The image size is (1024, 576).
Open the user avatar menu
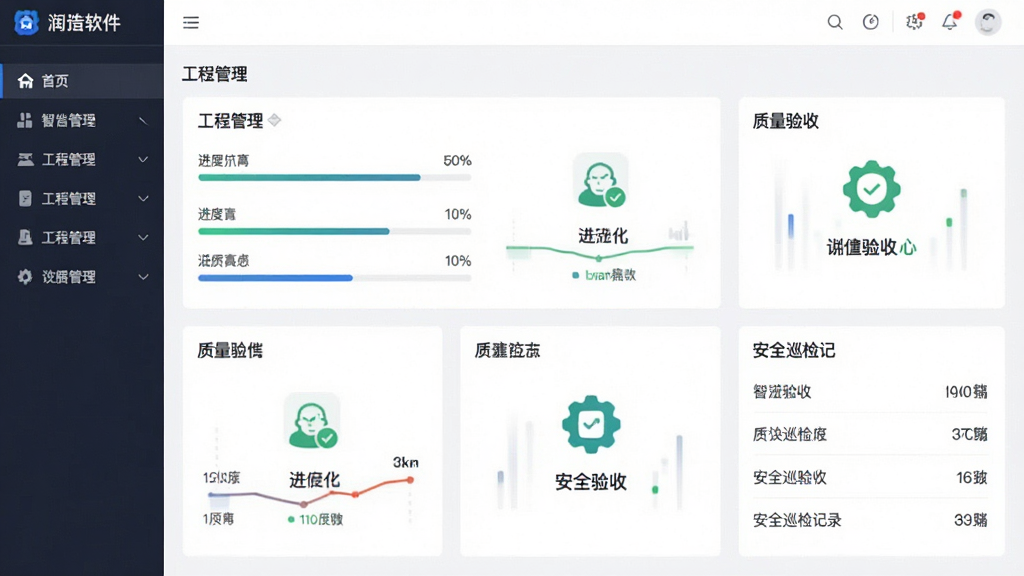point(988,22)
